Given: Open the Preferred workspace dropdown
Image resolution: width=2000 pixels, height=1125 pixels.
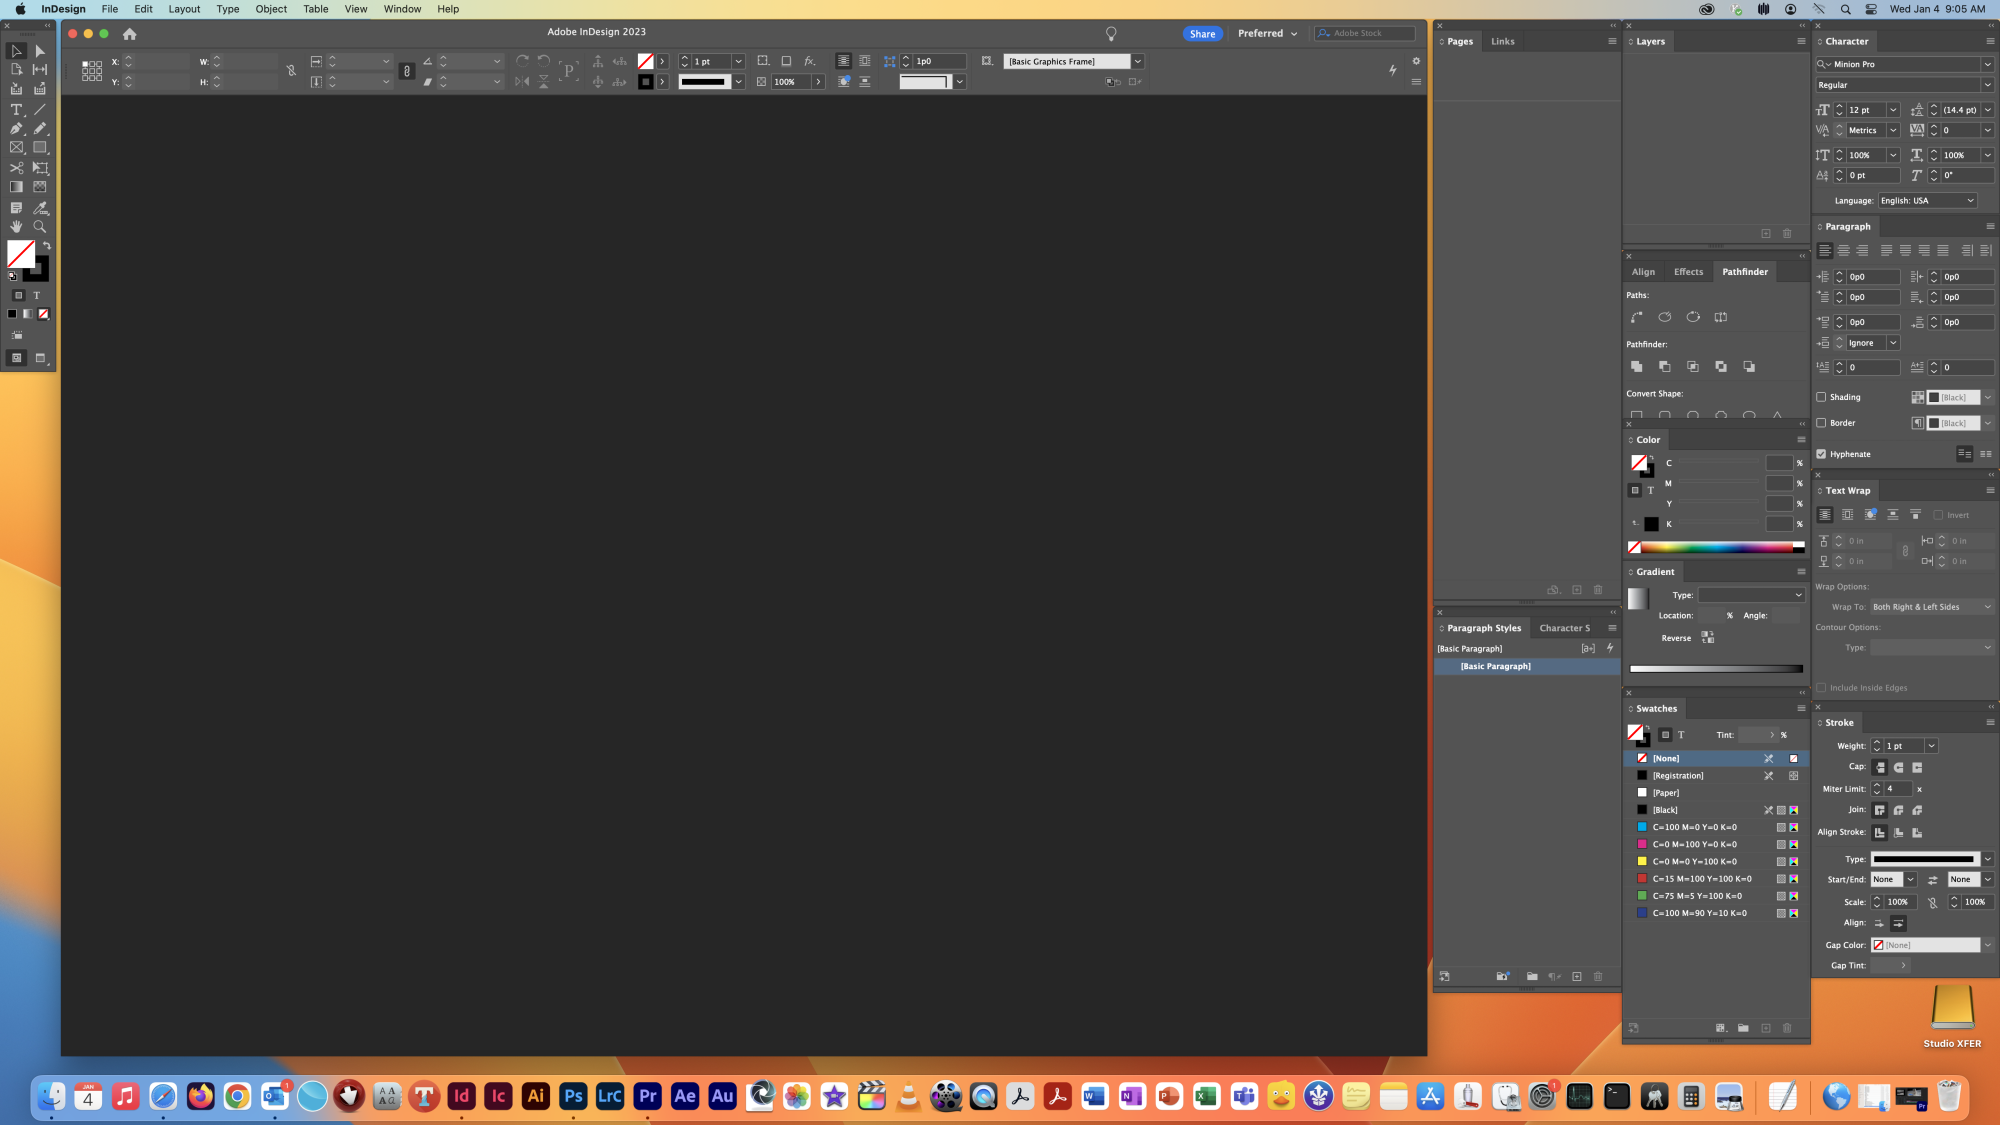Looking at the screenshot, I should pos(1267,33).
